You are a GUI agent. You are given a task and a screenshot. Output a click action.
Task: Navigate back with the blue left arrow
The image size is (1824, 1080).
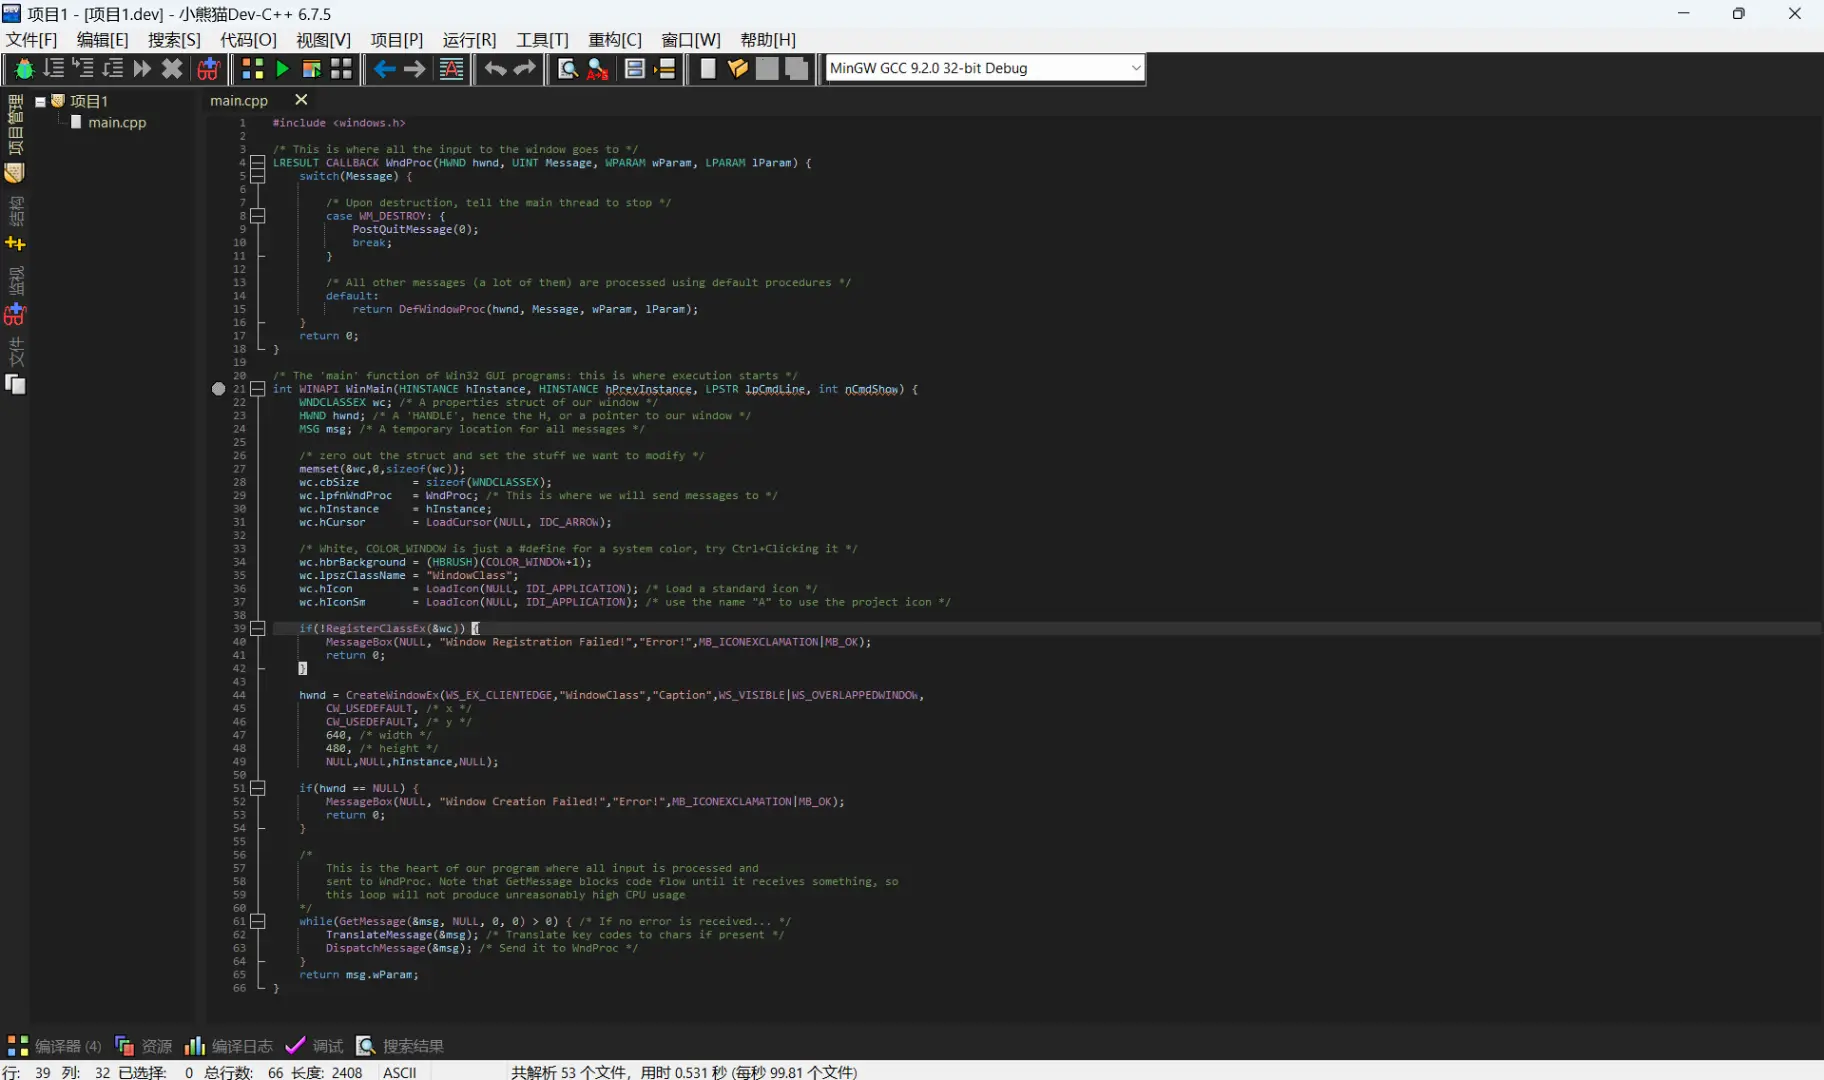click(x=385, y=68)
